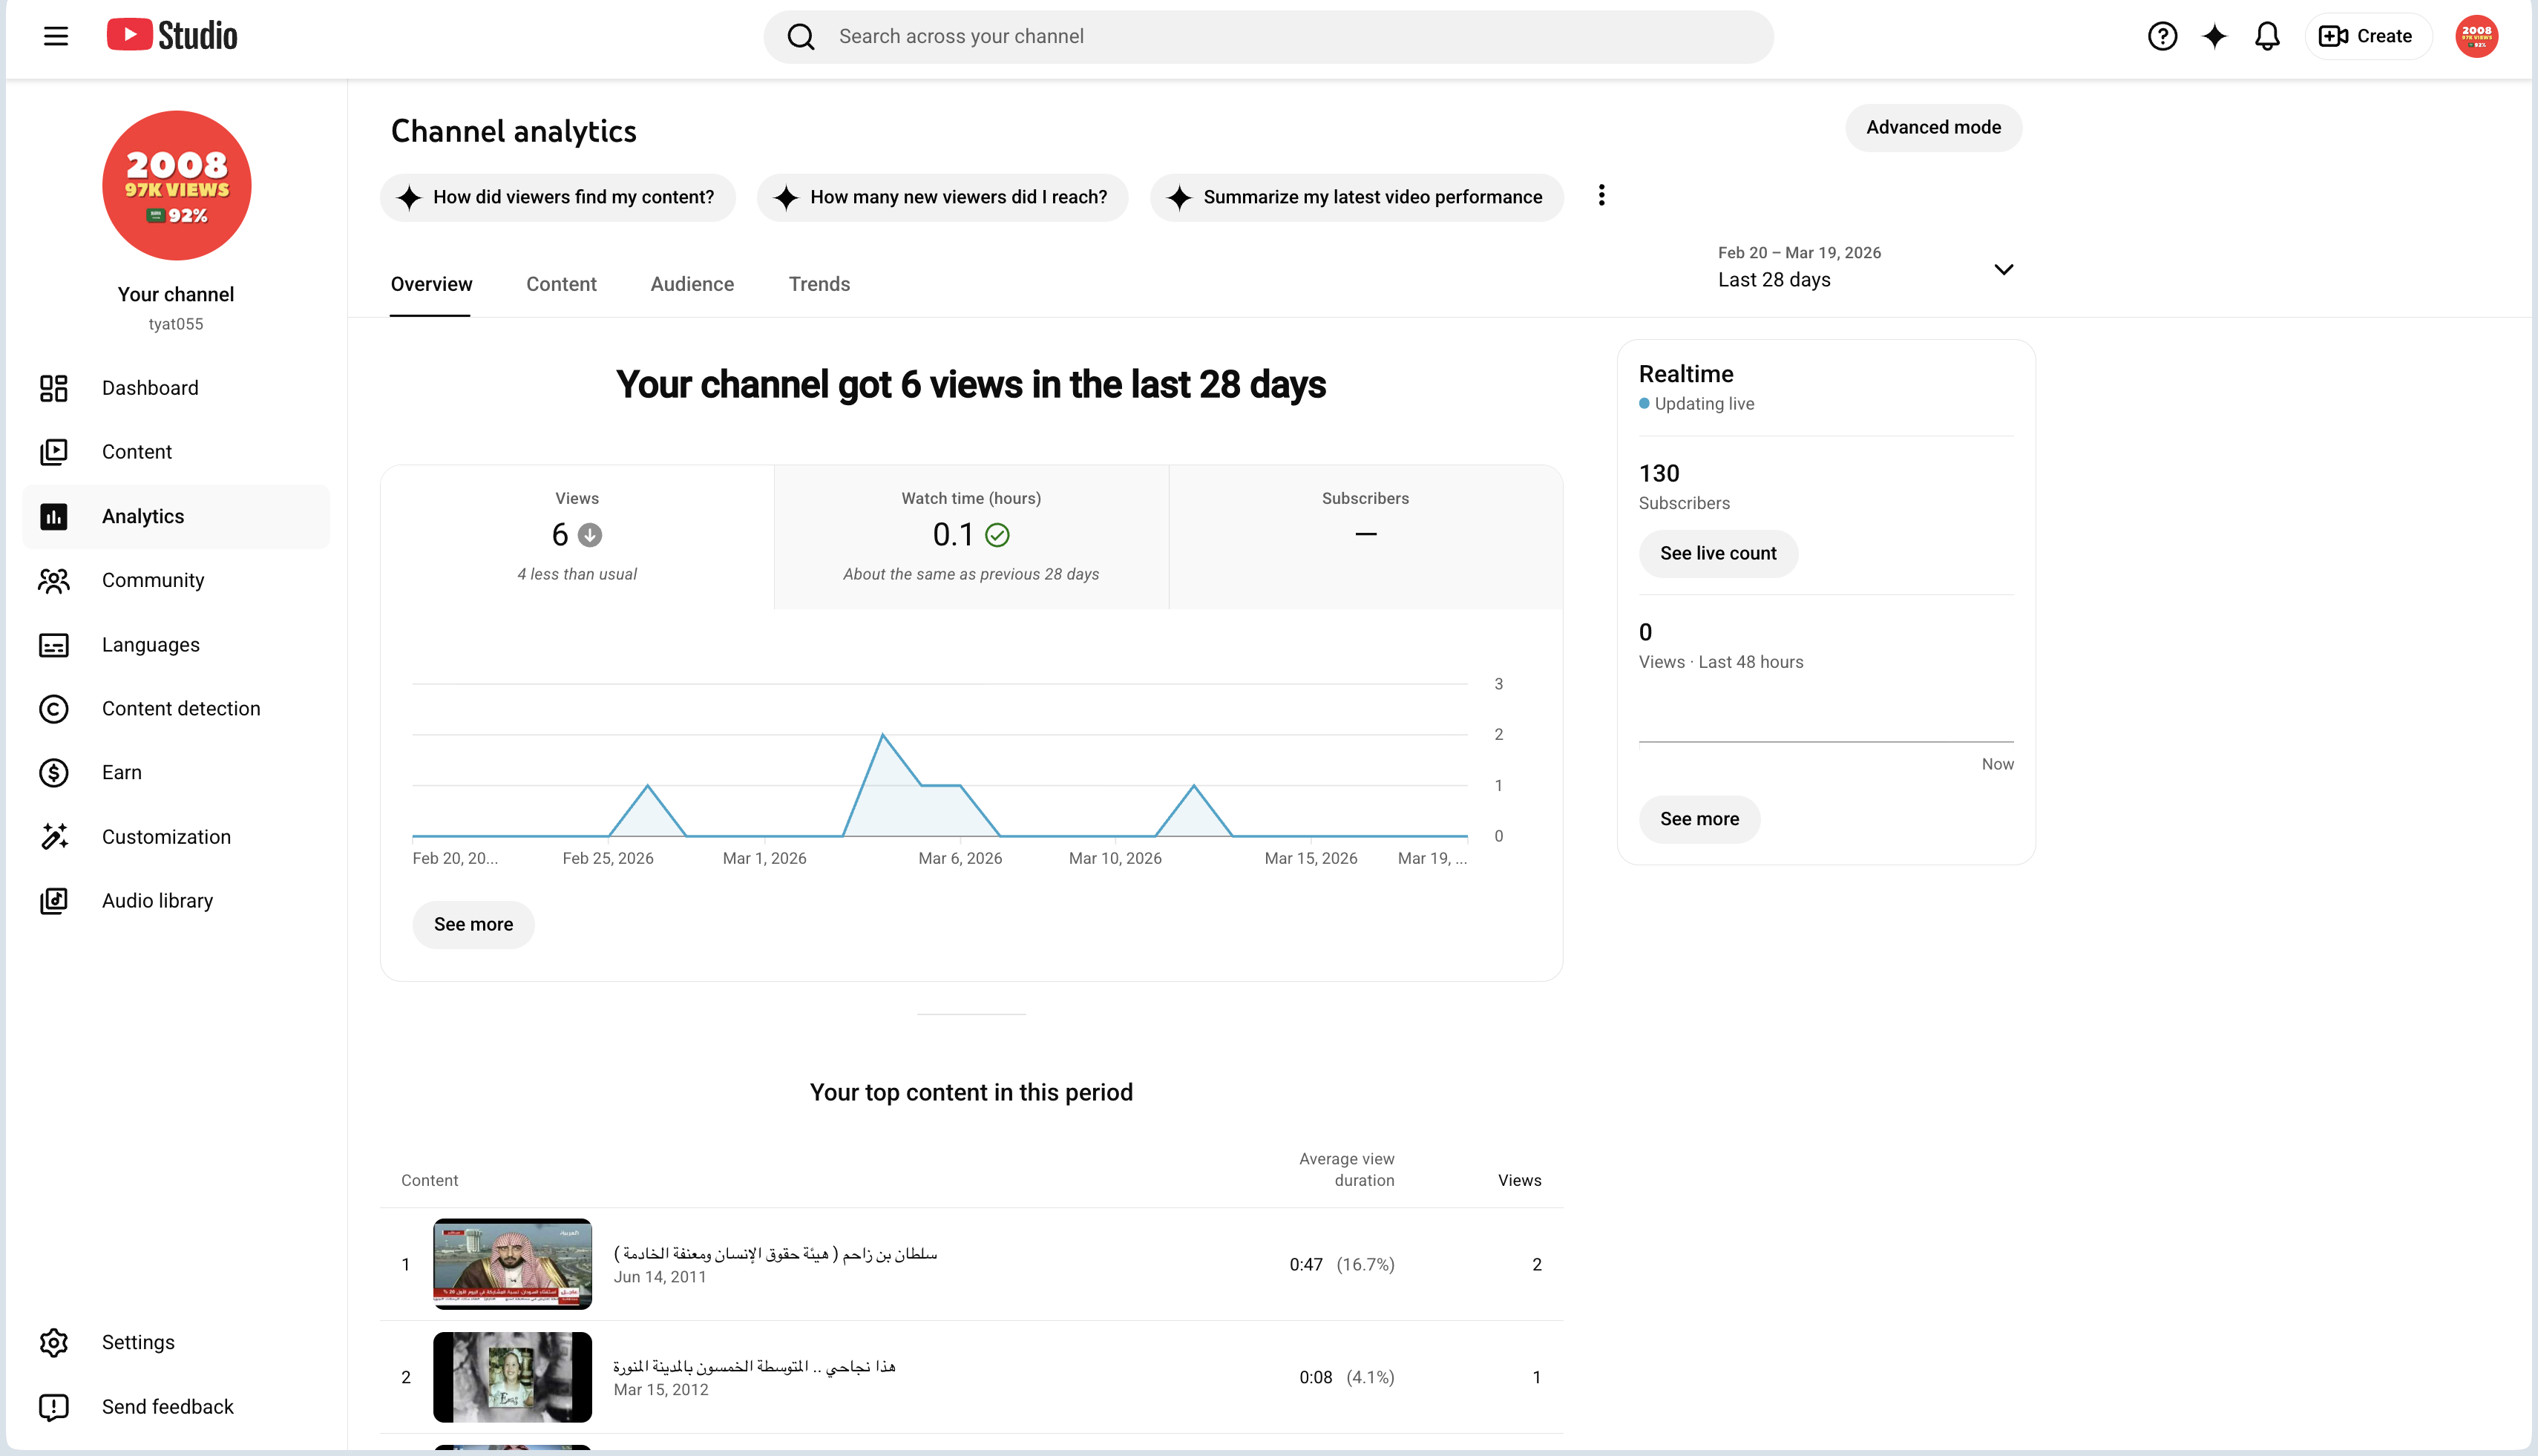Screen dimensions: 2538x1456
Task: Select the Subscribers metric card
Action: 1365,537
